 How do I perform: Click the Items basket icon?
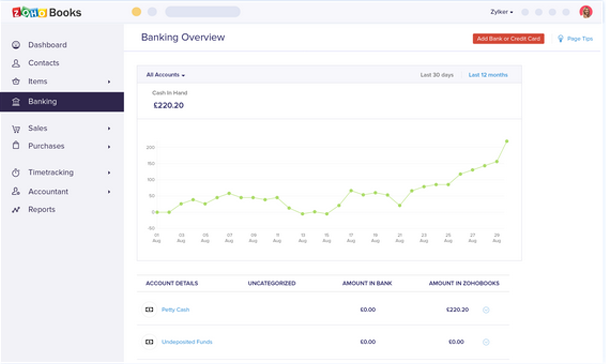coord(16,82)
